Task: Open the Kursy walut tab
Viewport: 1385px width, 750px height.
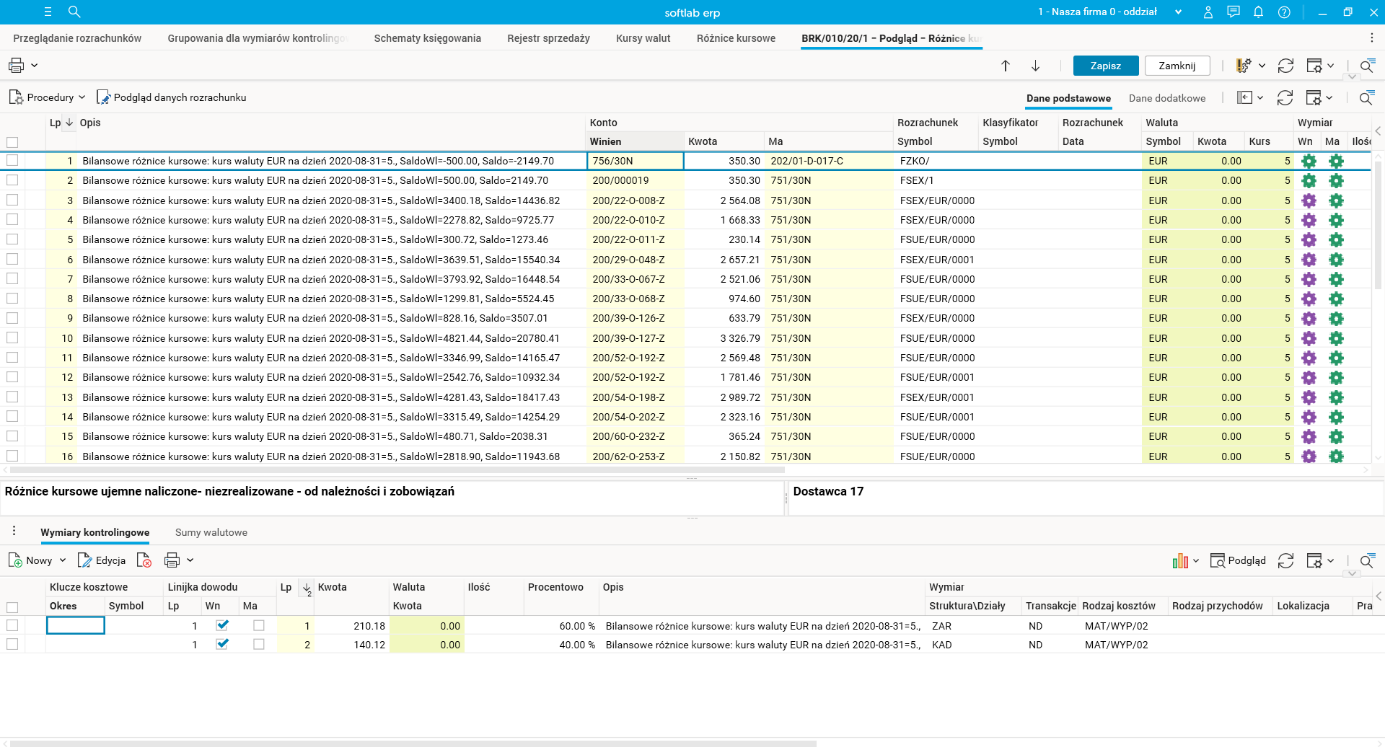Action: coord(643,38)
